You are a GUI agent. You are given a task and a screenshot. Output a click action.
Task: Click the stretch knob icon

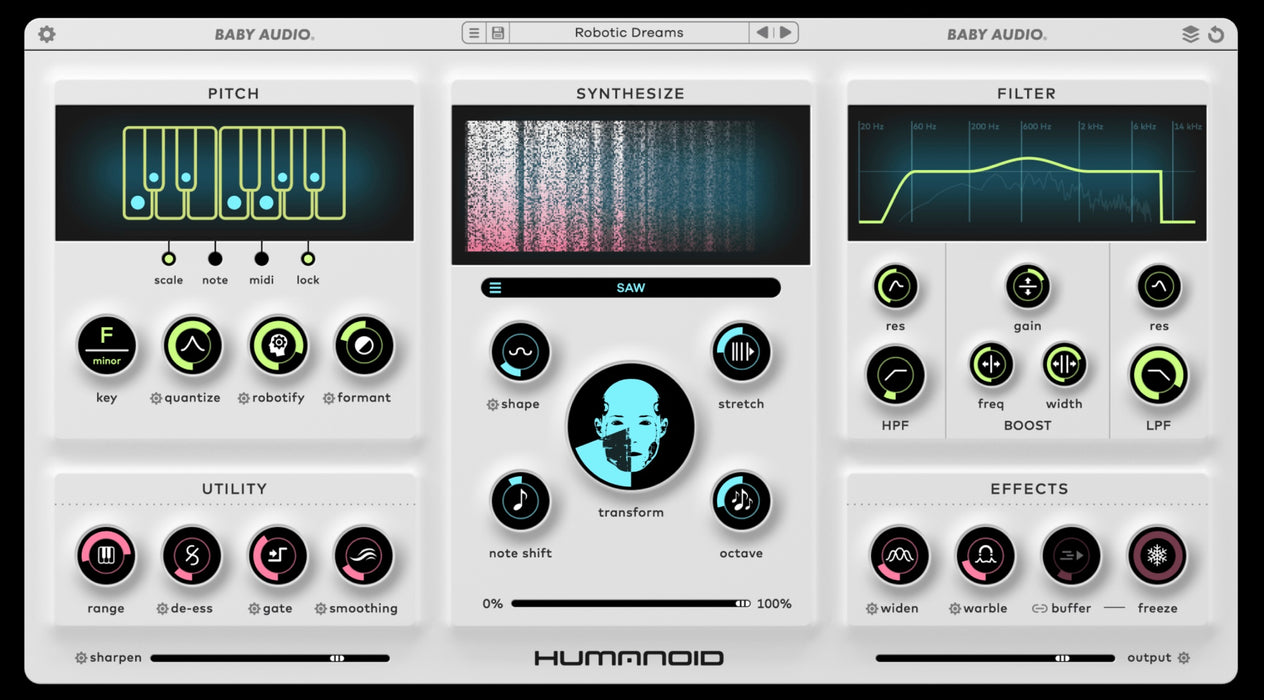coord(741,352)
